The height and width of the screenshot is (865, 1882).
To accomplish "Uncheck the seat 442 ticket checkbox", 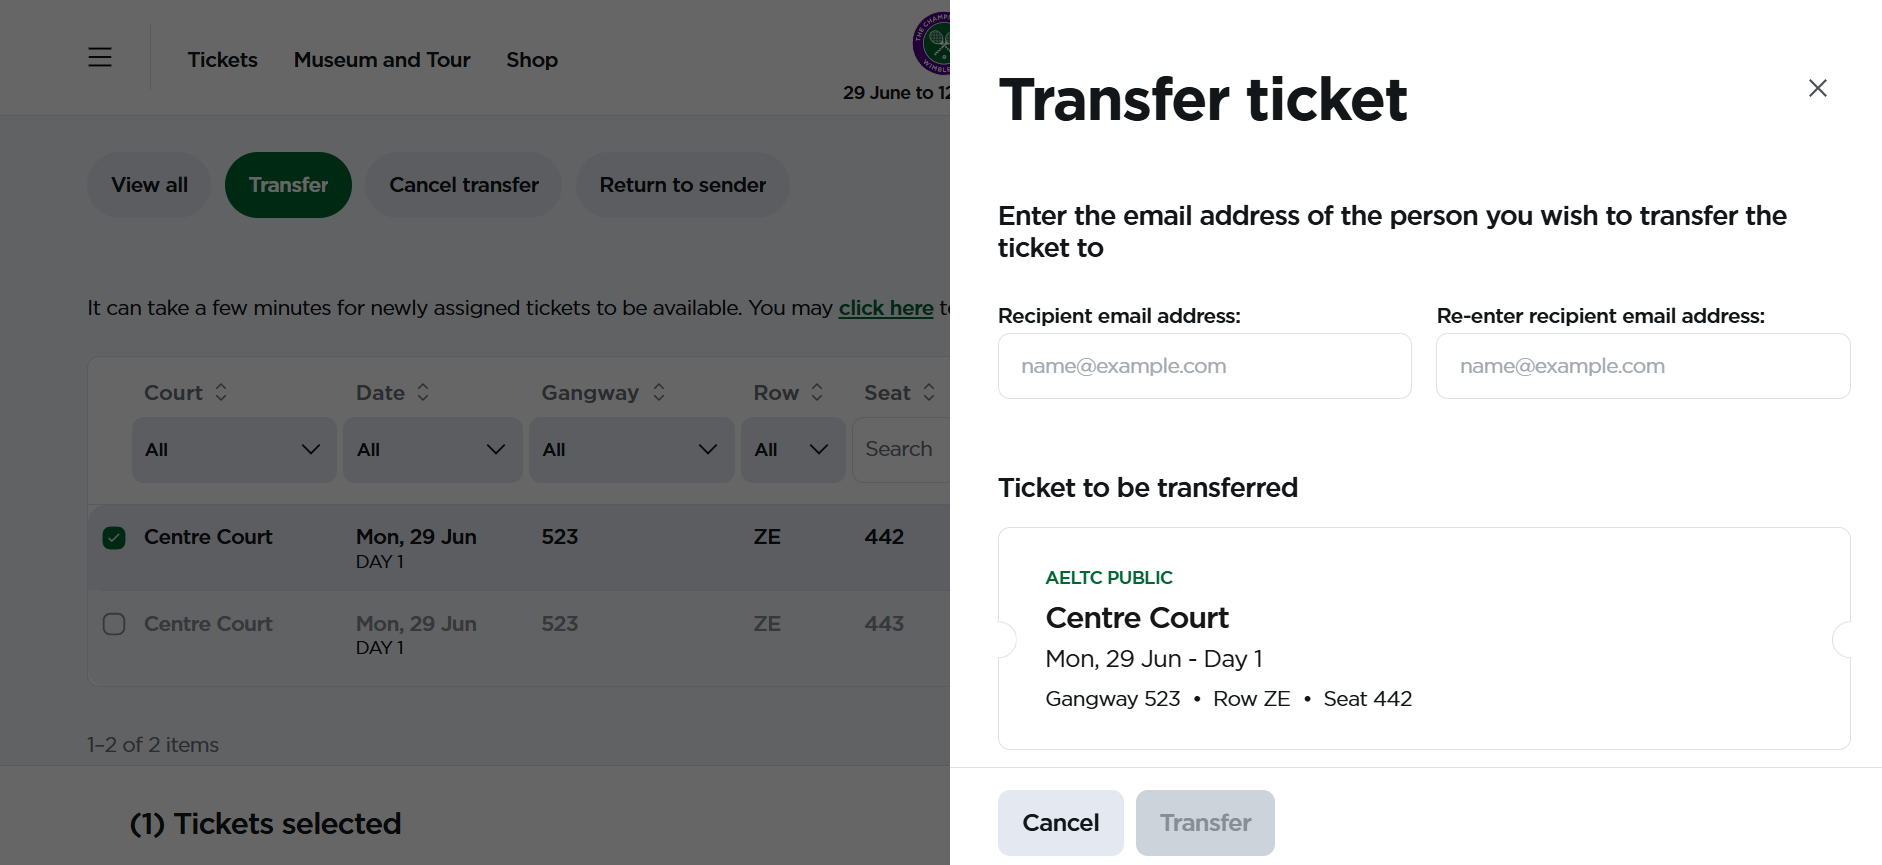I will pos(114,538).
